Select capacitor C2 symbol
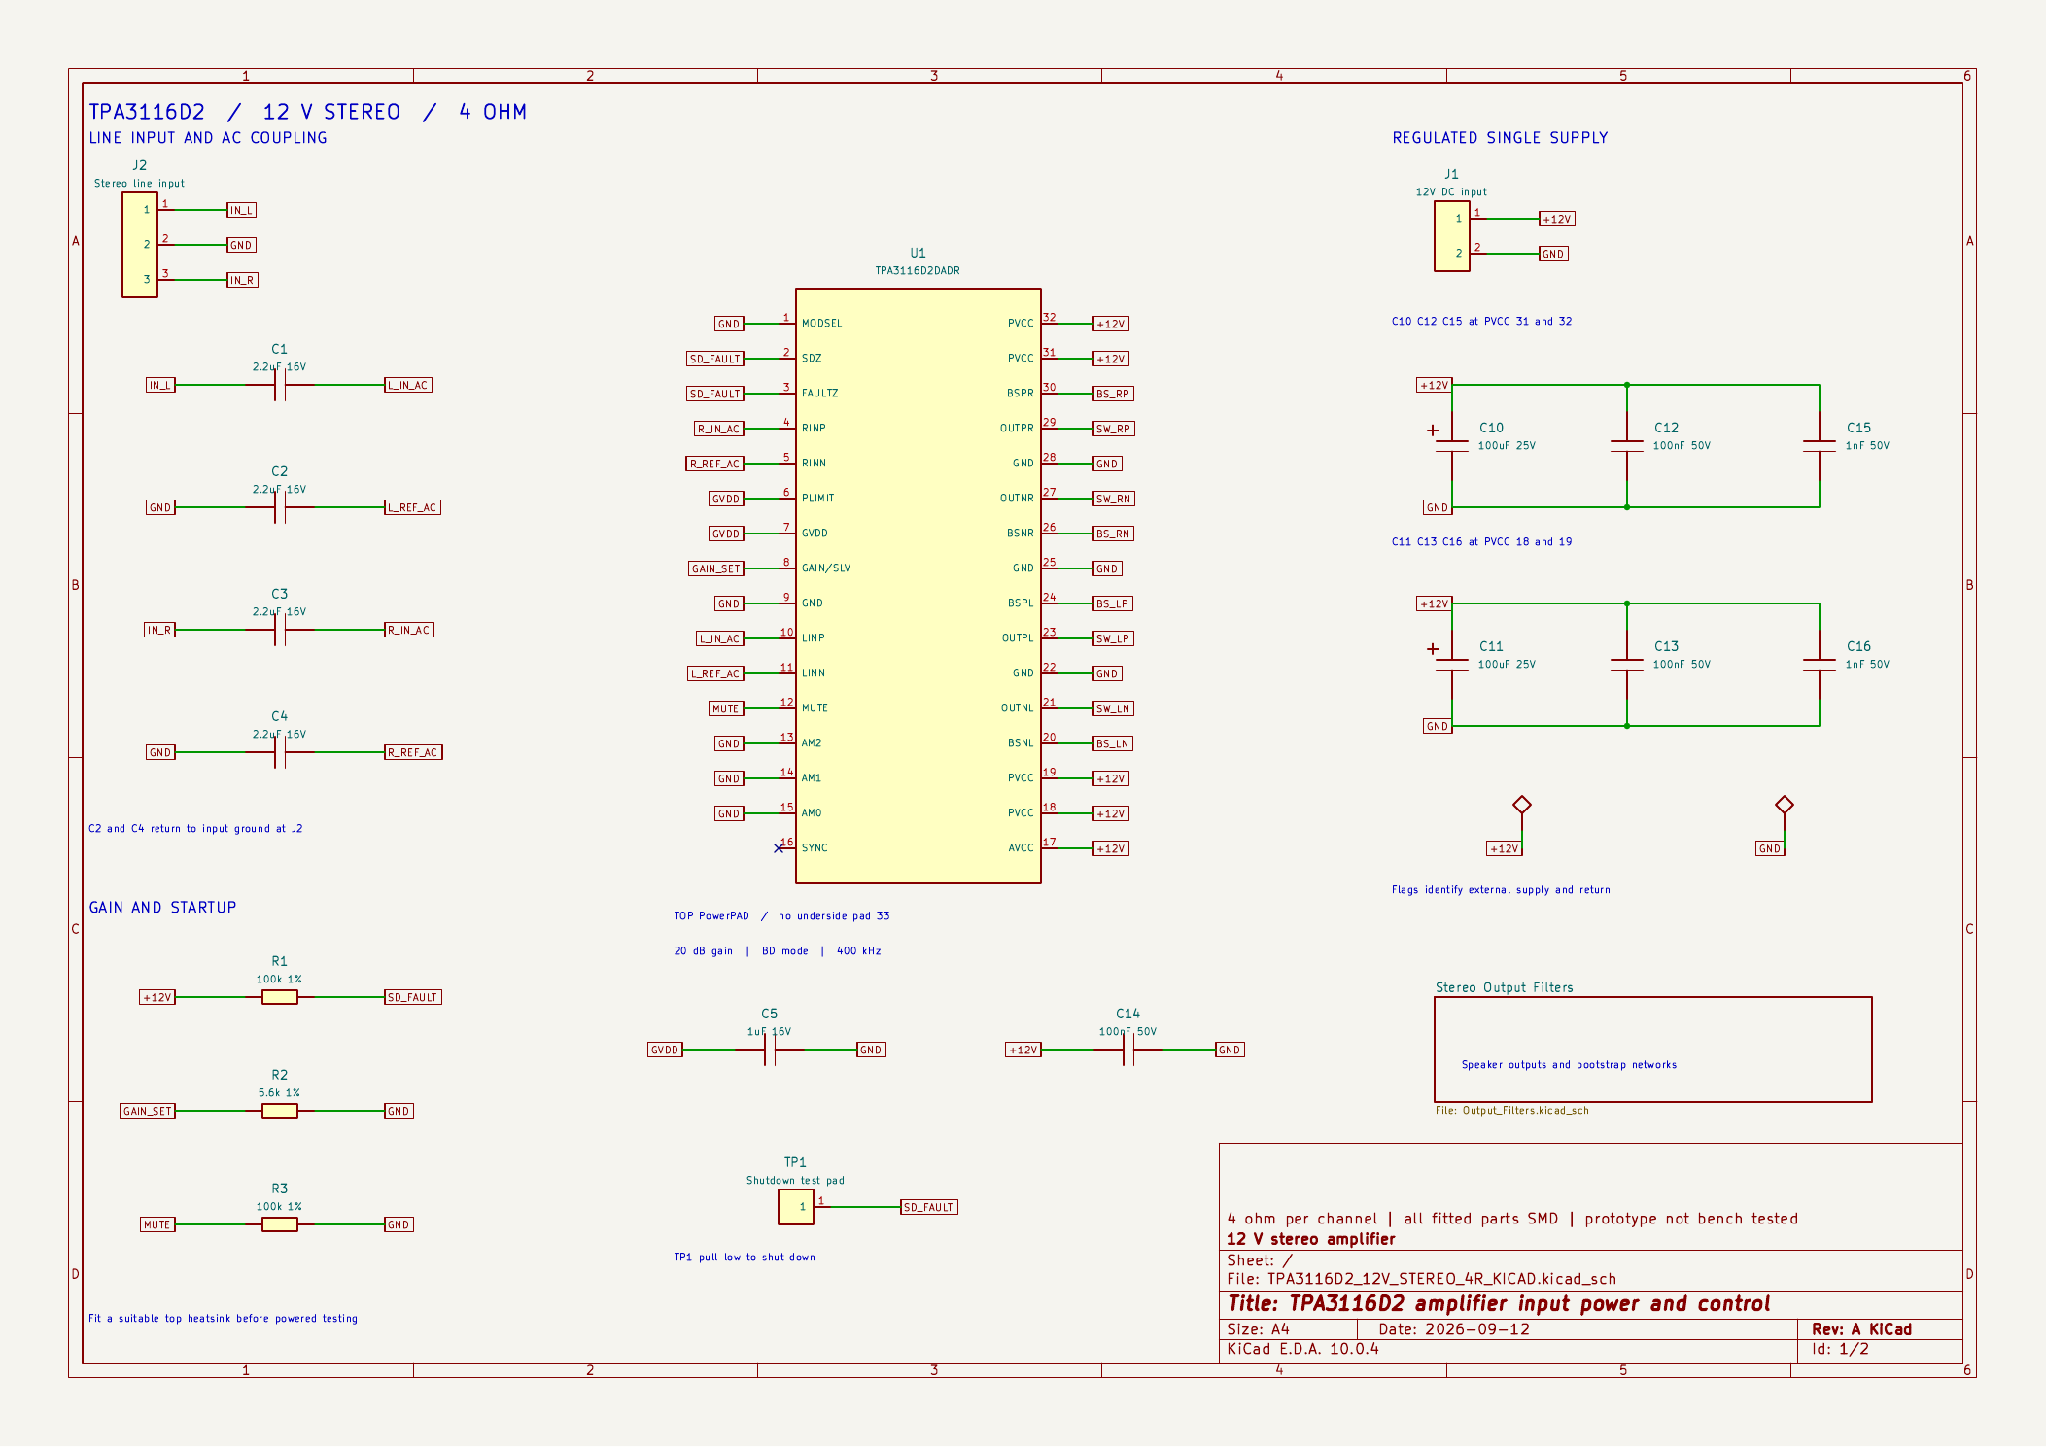2046x1447 pixels. pos(280,507)
